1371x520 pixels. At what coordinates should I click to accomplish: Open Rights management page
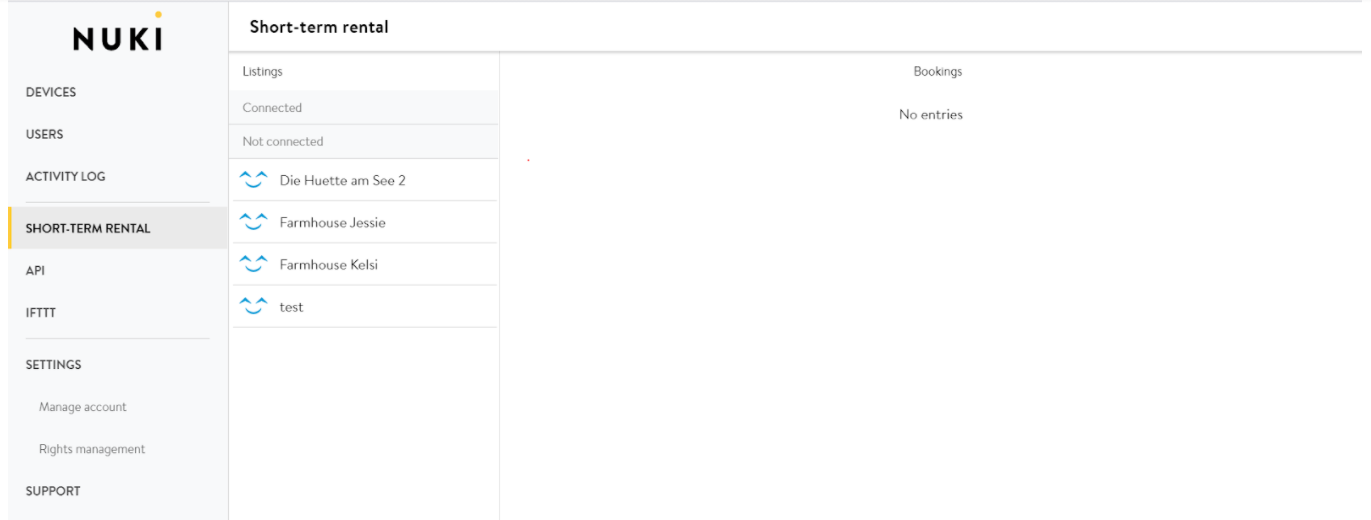pyautogui.click(x=92, y=449)
